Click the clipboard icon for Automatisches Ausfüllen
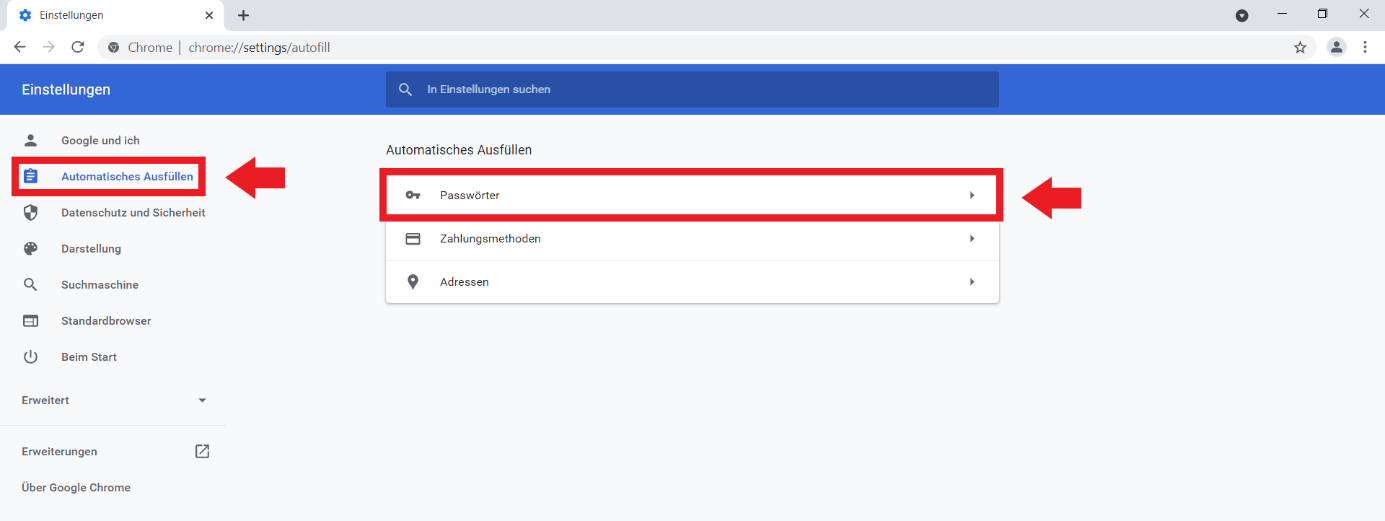1385x521 pixels. click(x=30, y=177)
